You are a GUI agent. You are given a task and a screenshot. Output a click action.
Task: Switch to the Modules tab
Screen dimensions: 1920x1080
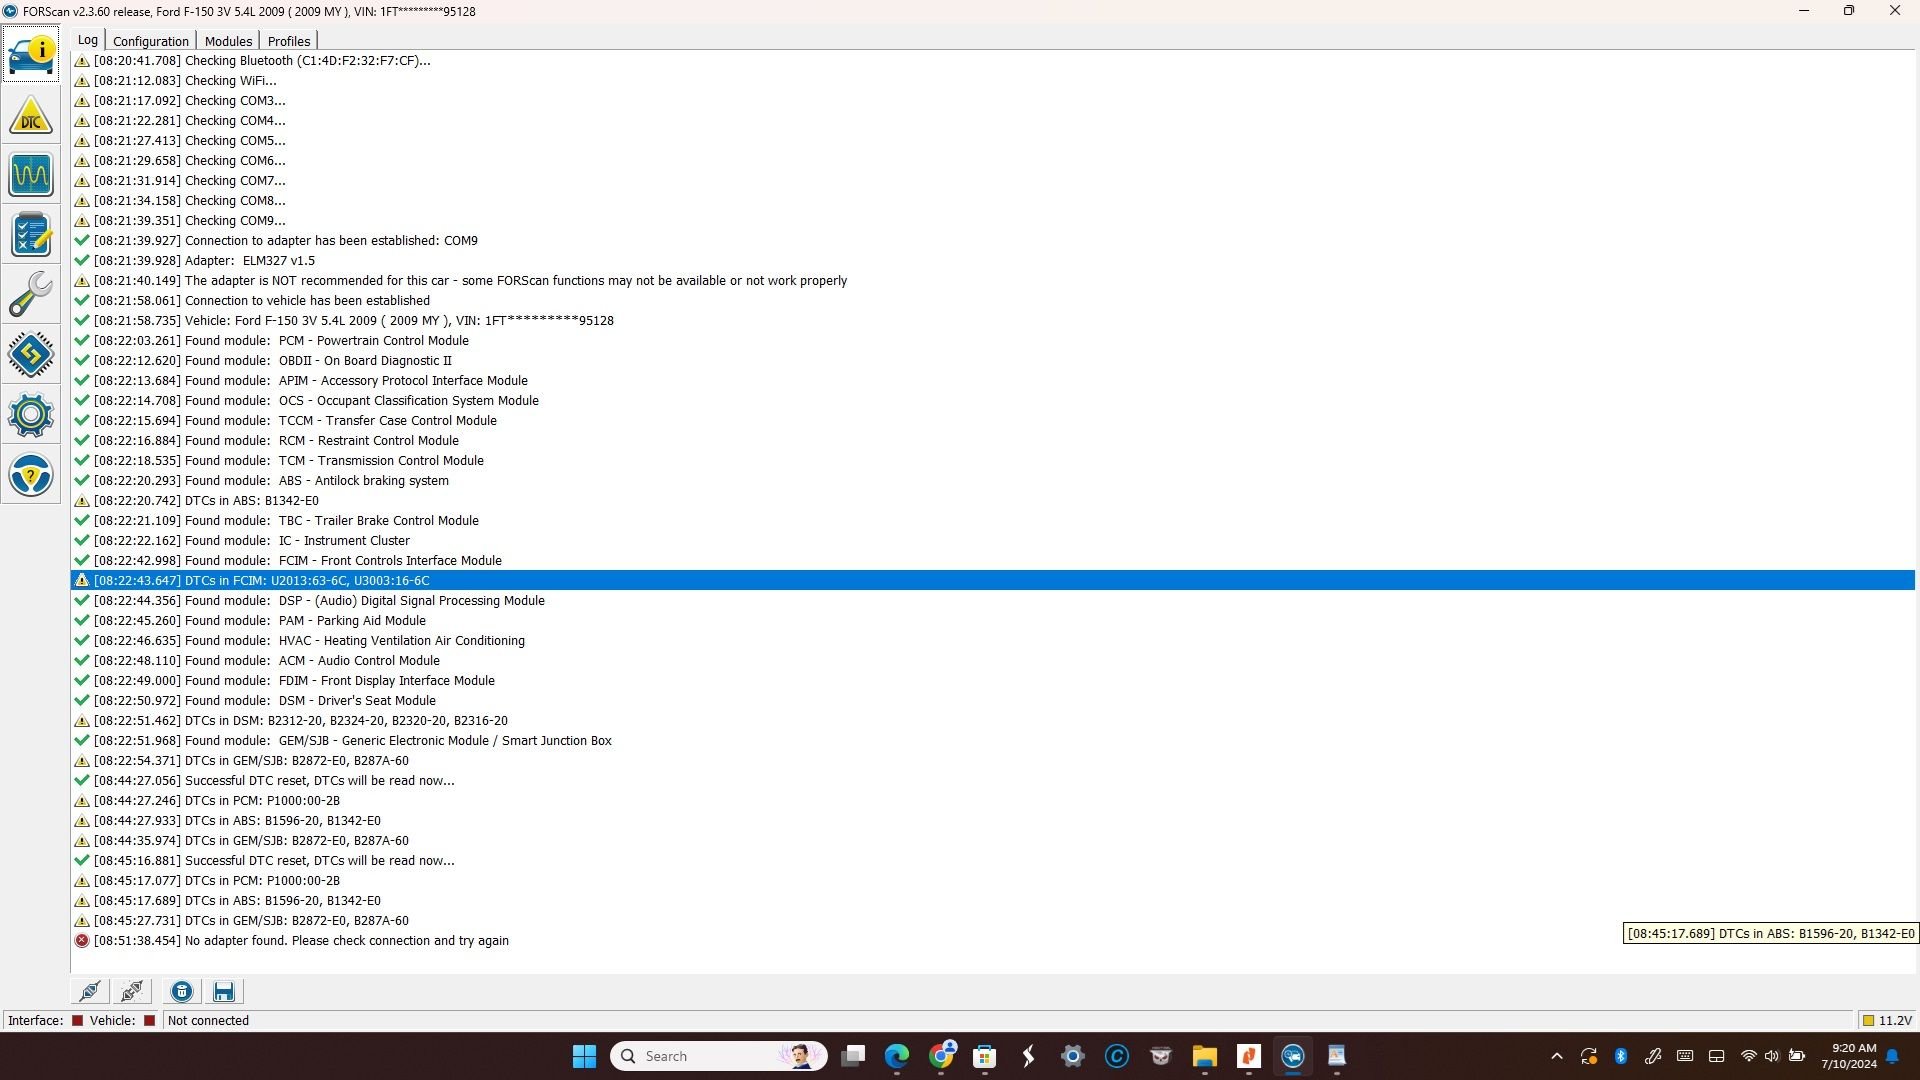tap(228, 41)
